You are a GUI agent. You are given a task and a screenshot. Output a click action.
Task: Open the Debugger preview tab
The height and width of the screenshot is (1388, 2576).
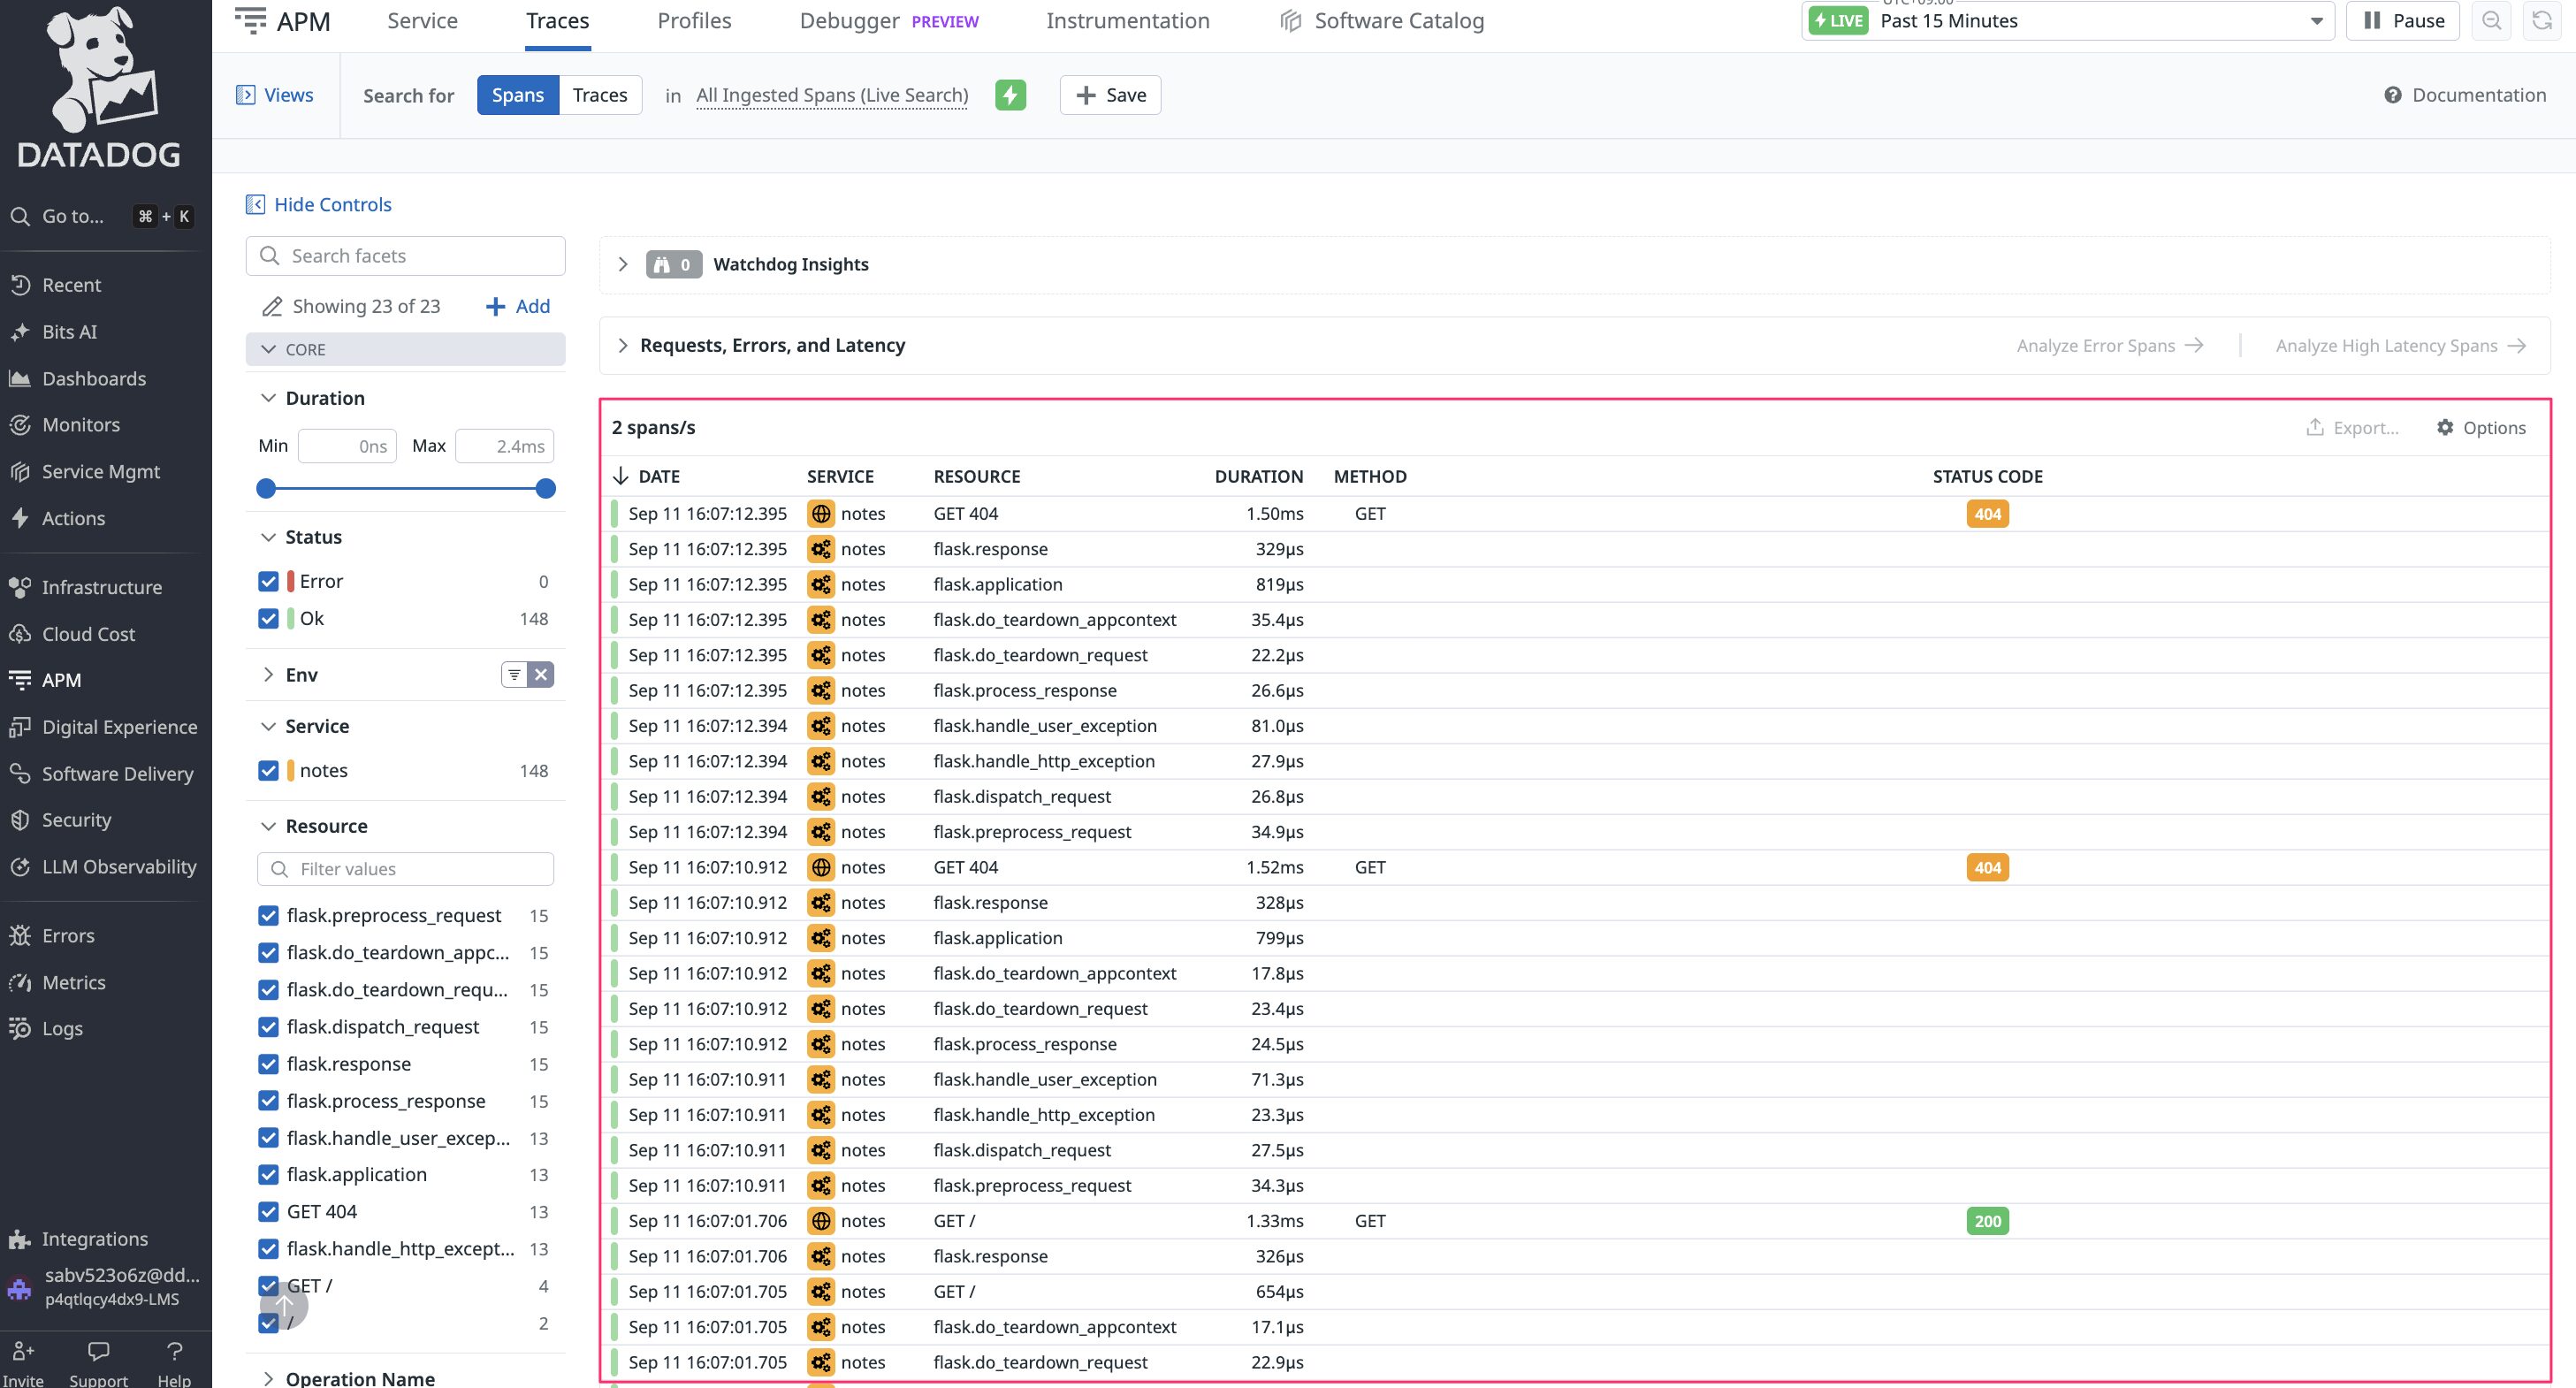pyautogui.click(x=889, y=21)
